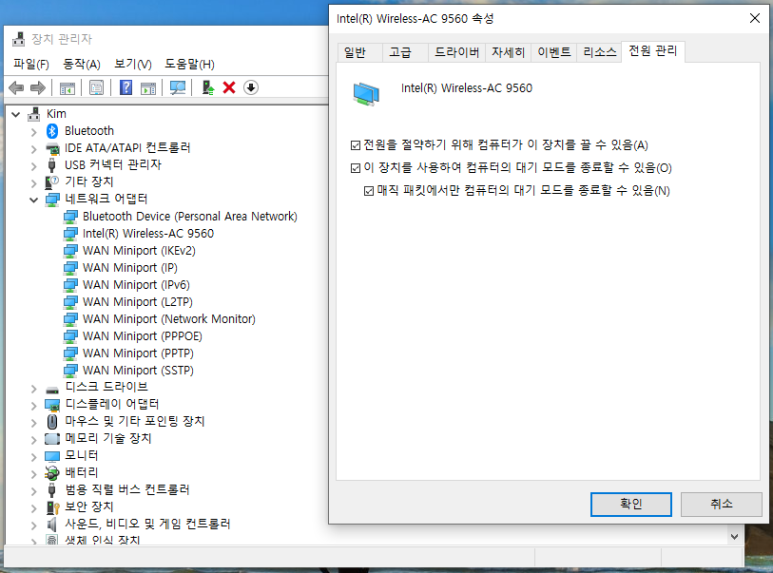Click the Update driver toolbar icon
The width and height of the screenshot is (773, 573).
[x=208, y=88]
